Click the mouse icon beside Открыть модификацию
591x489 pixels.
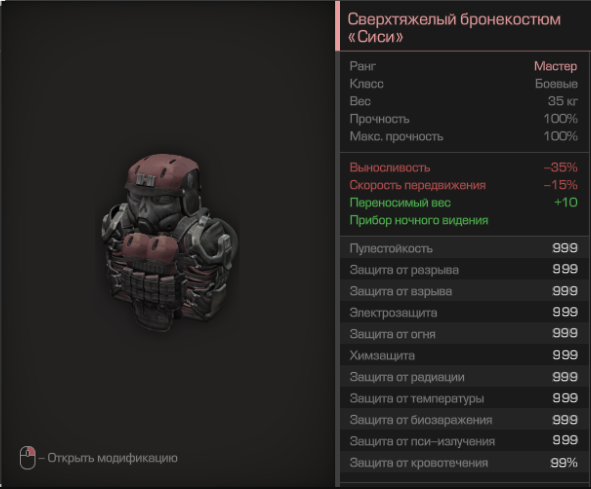[x=28, y=458]
